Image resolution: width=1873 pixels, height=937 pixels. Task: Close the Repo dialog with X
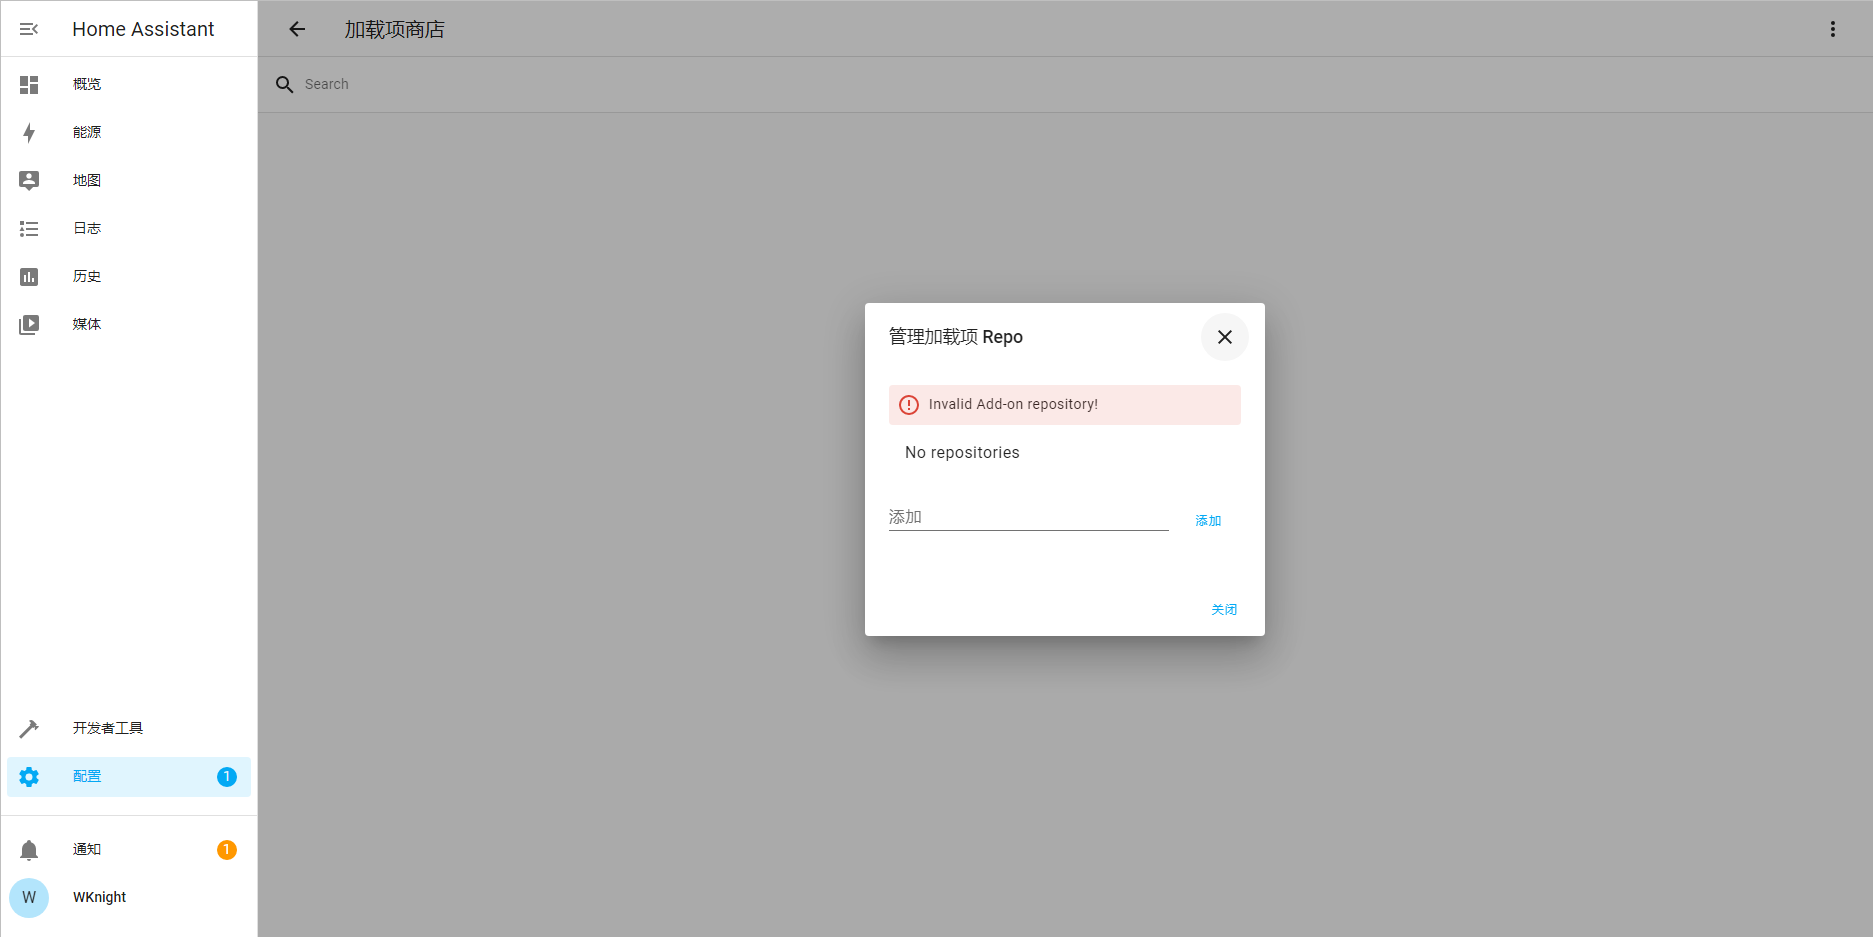pos(1224,337)
